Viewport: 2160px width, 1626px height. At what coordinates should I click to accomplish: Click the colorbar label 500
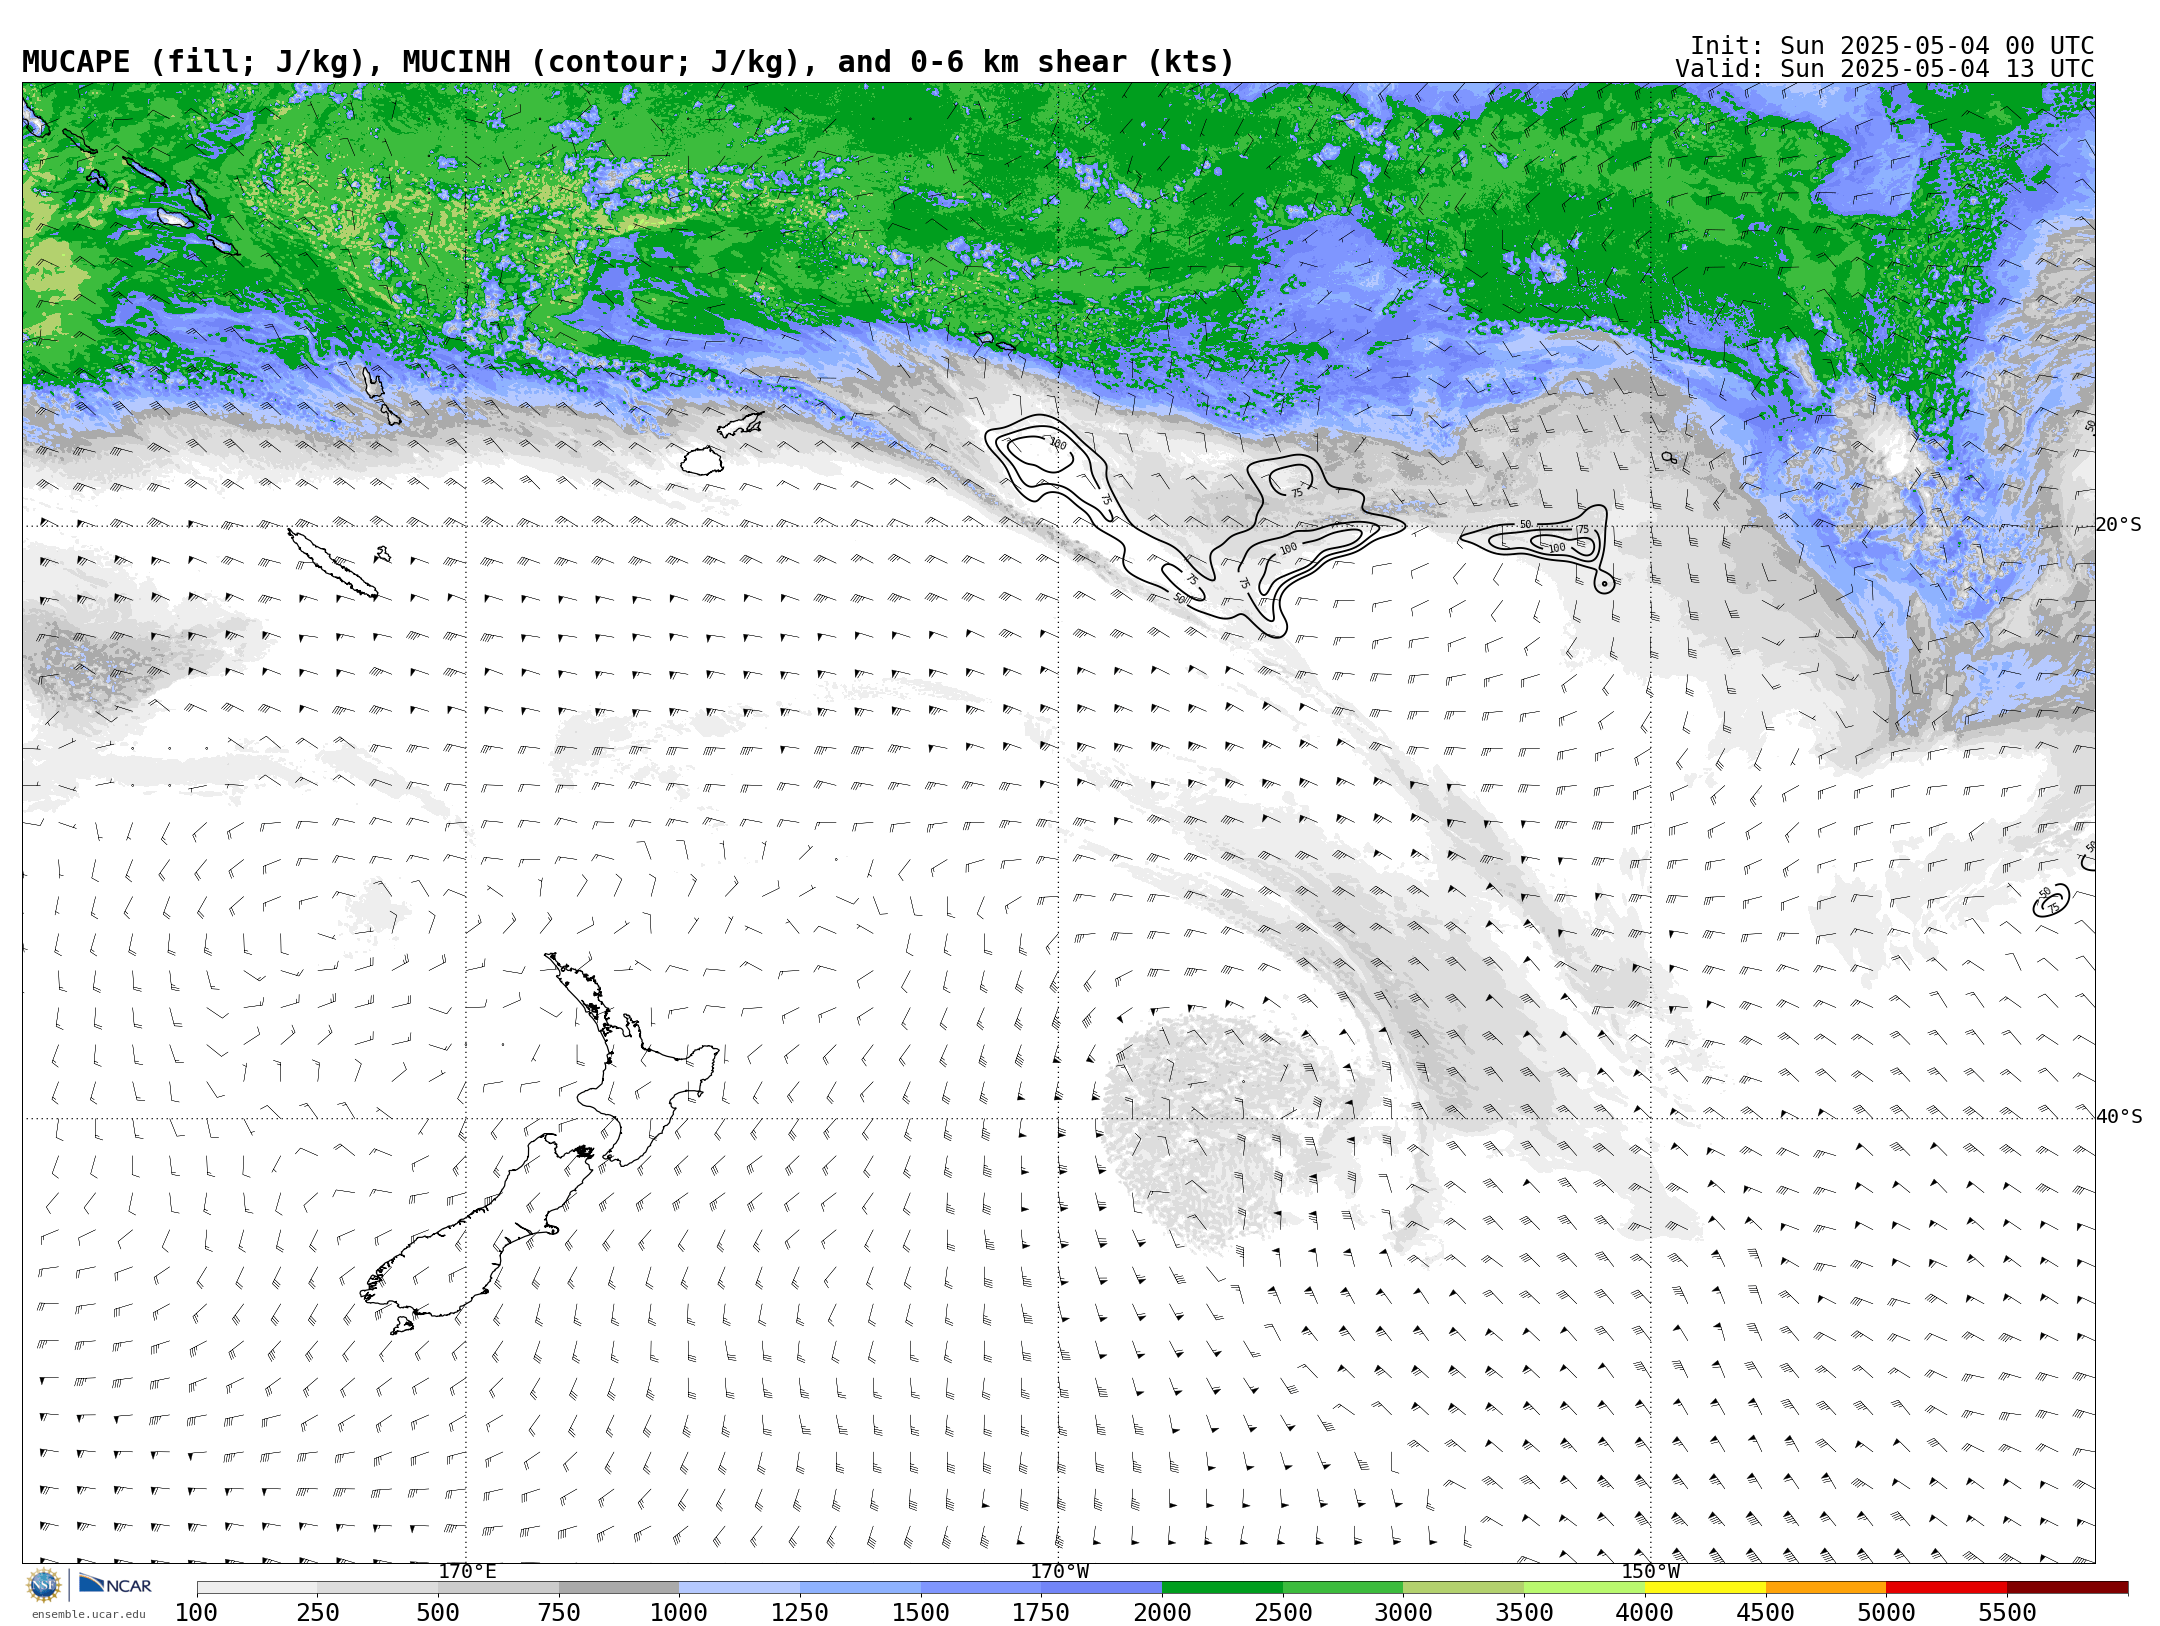(x=438, y=1613)
